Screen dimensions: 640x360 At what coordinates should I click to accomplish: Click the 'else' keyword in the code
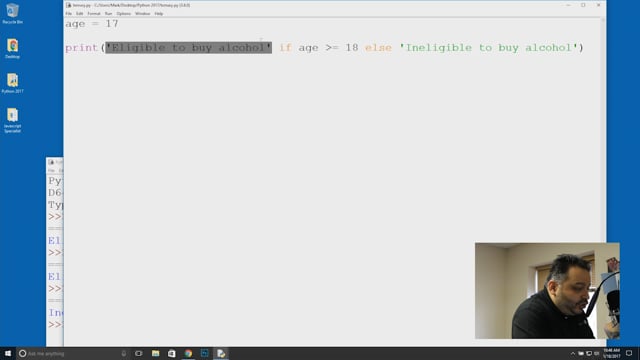point(378,48)
